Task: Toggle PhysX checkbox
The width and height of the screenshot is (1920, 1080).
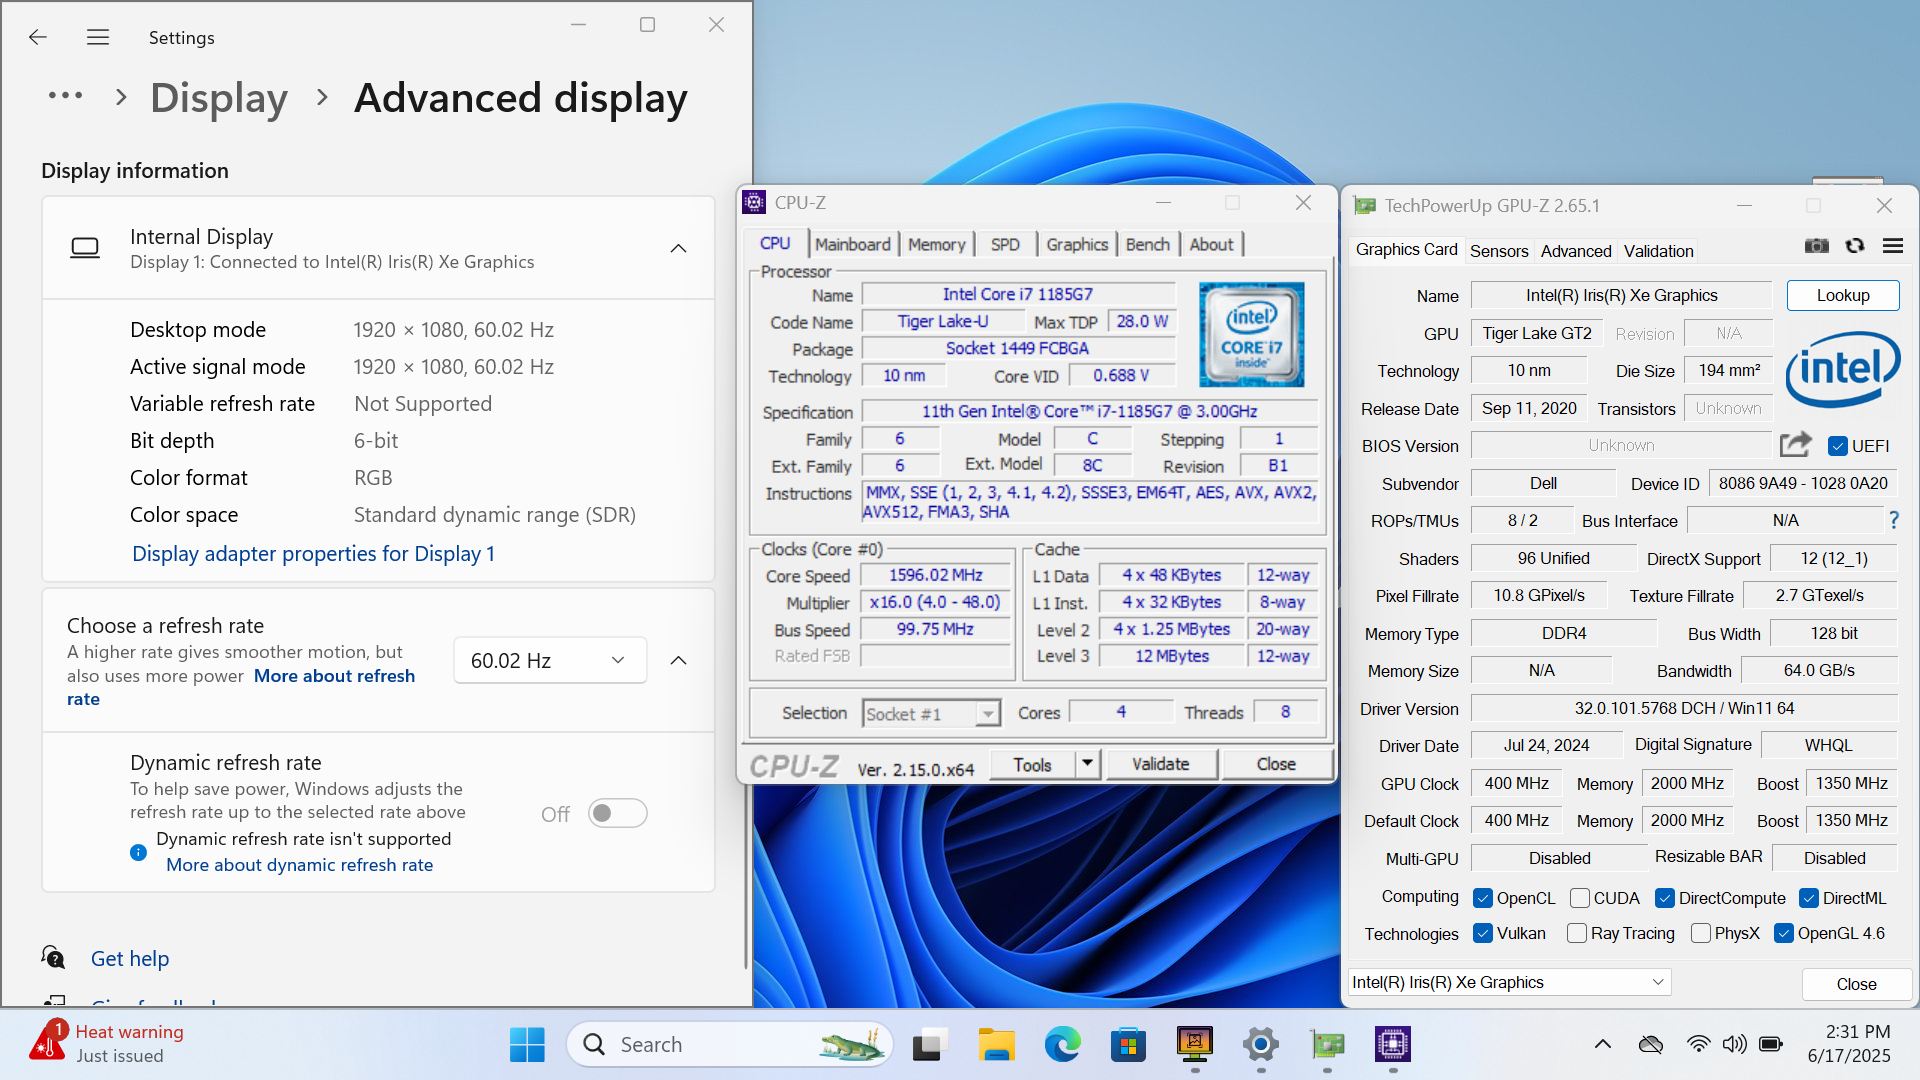Action: [x=1700, y=933]
